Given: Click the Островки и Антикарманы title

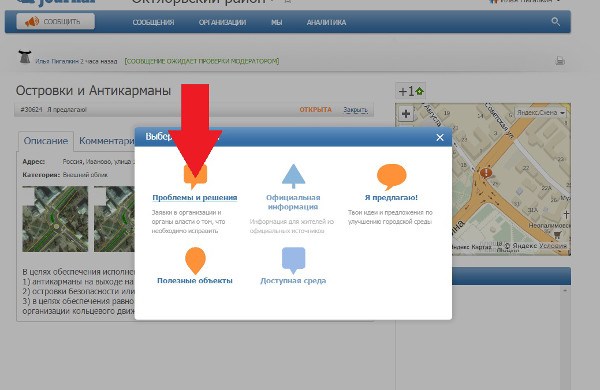Looking at the screenshot, I should coord(93,91).
